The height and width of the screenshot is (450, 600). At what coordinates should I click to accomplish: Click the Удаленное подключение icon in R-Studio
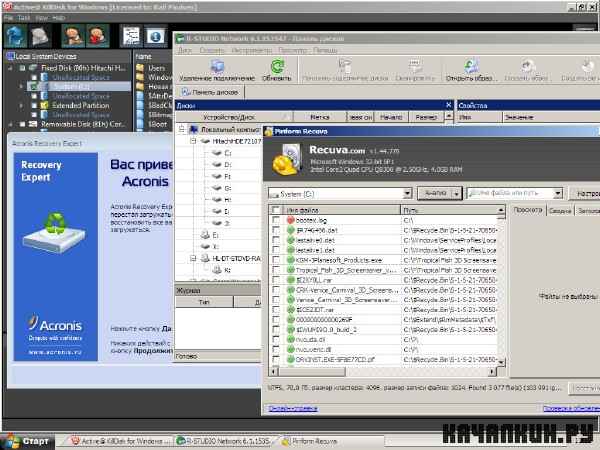click(217, 66)
